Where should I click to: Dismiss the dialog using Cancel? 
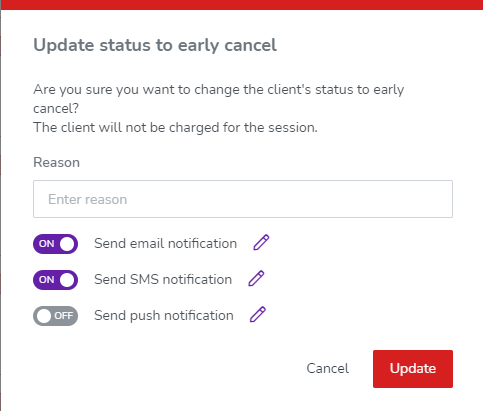pyautogui.click(x=328, y=369)
